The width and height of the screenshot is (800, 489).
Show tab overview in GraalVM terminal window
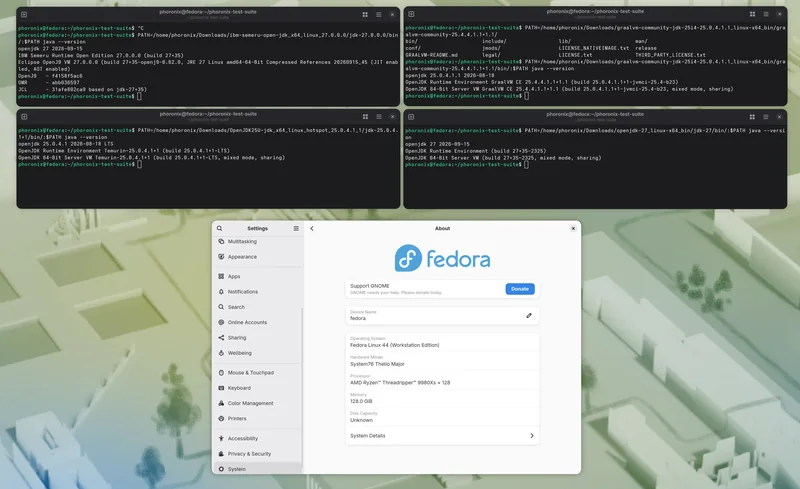pyautogui.click(x=752, y=14)
